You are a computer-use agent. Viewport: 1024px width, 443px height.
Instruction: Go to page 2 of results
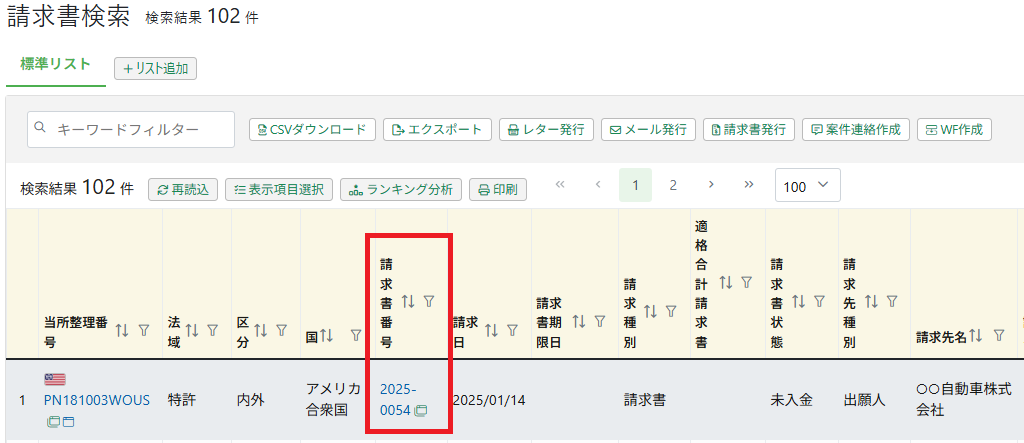pos(673,185)
